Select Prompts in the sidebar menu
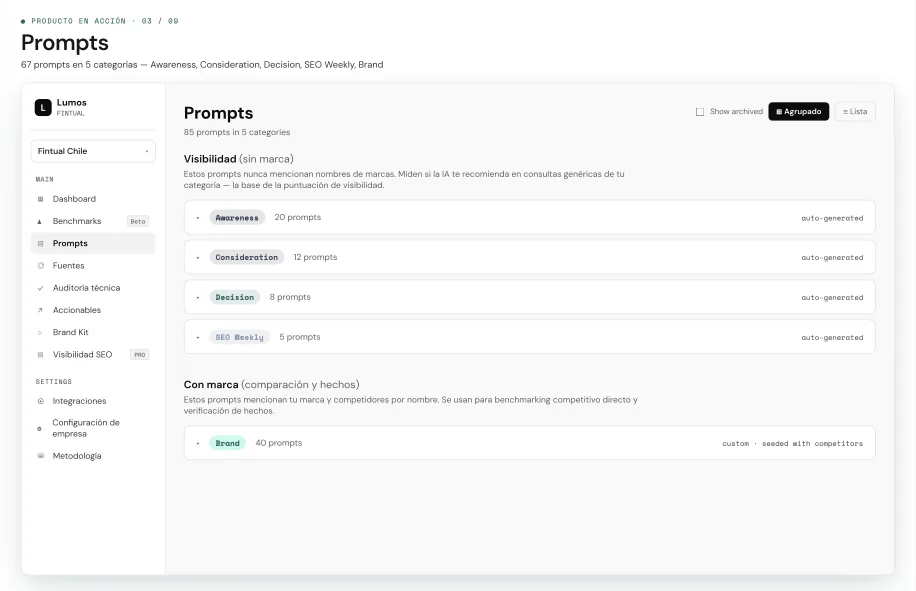Viewport: 916px width, 591px height. pyautogui.click(x=93, y=244)
